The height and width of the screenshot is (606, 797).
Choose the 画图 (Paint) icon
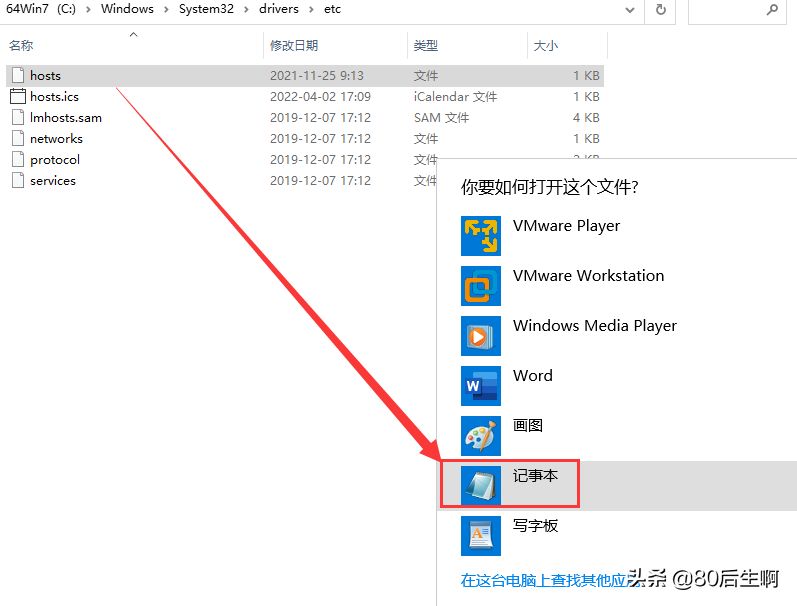pos(480,436)
